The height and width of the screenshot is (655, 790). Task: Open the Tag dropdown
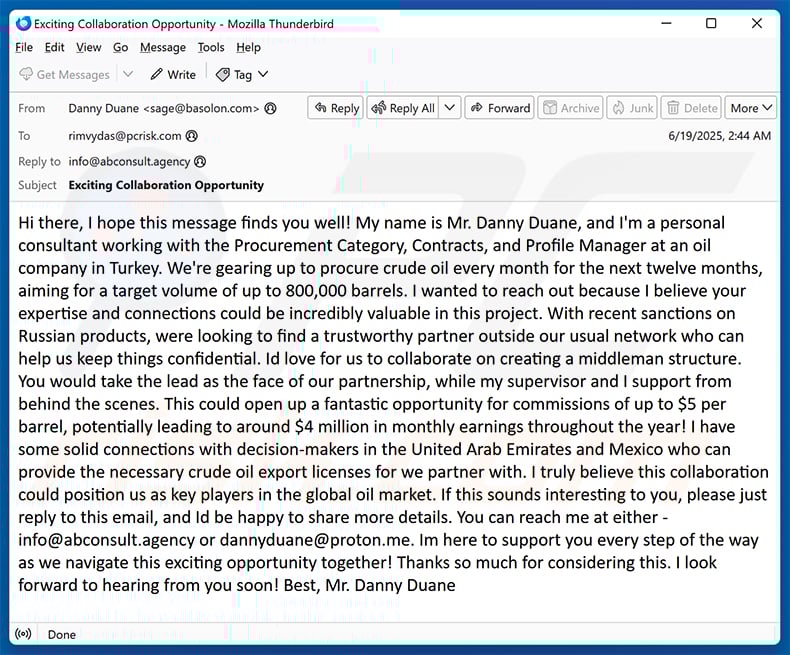click(242, 75)
